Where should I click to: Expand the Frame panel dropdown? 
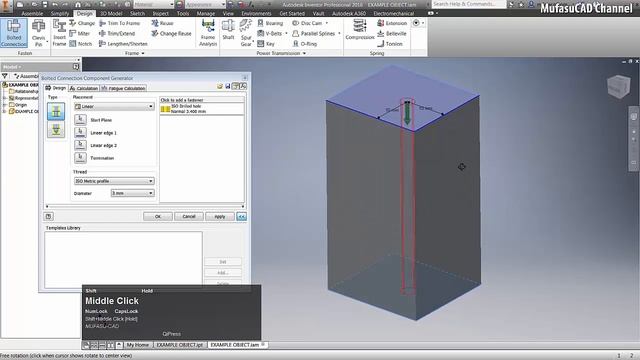[135, 53]
